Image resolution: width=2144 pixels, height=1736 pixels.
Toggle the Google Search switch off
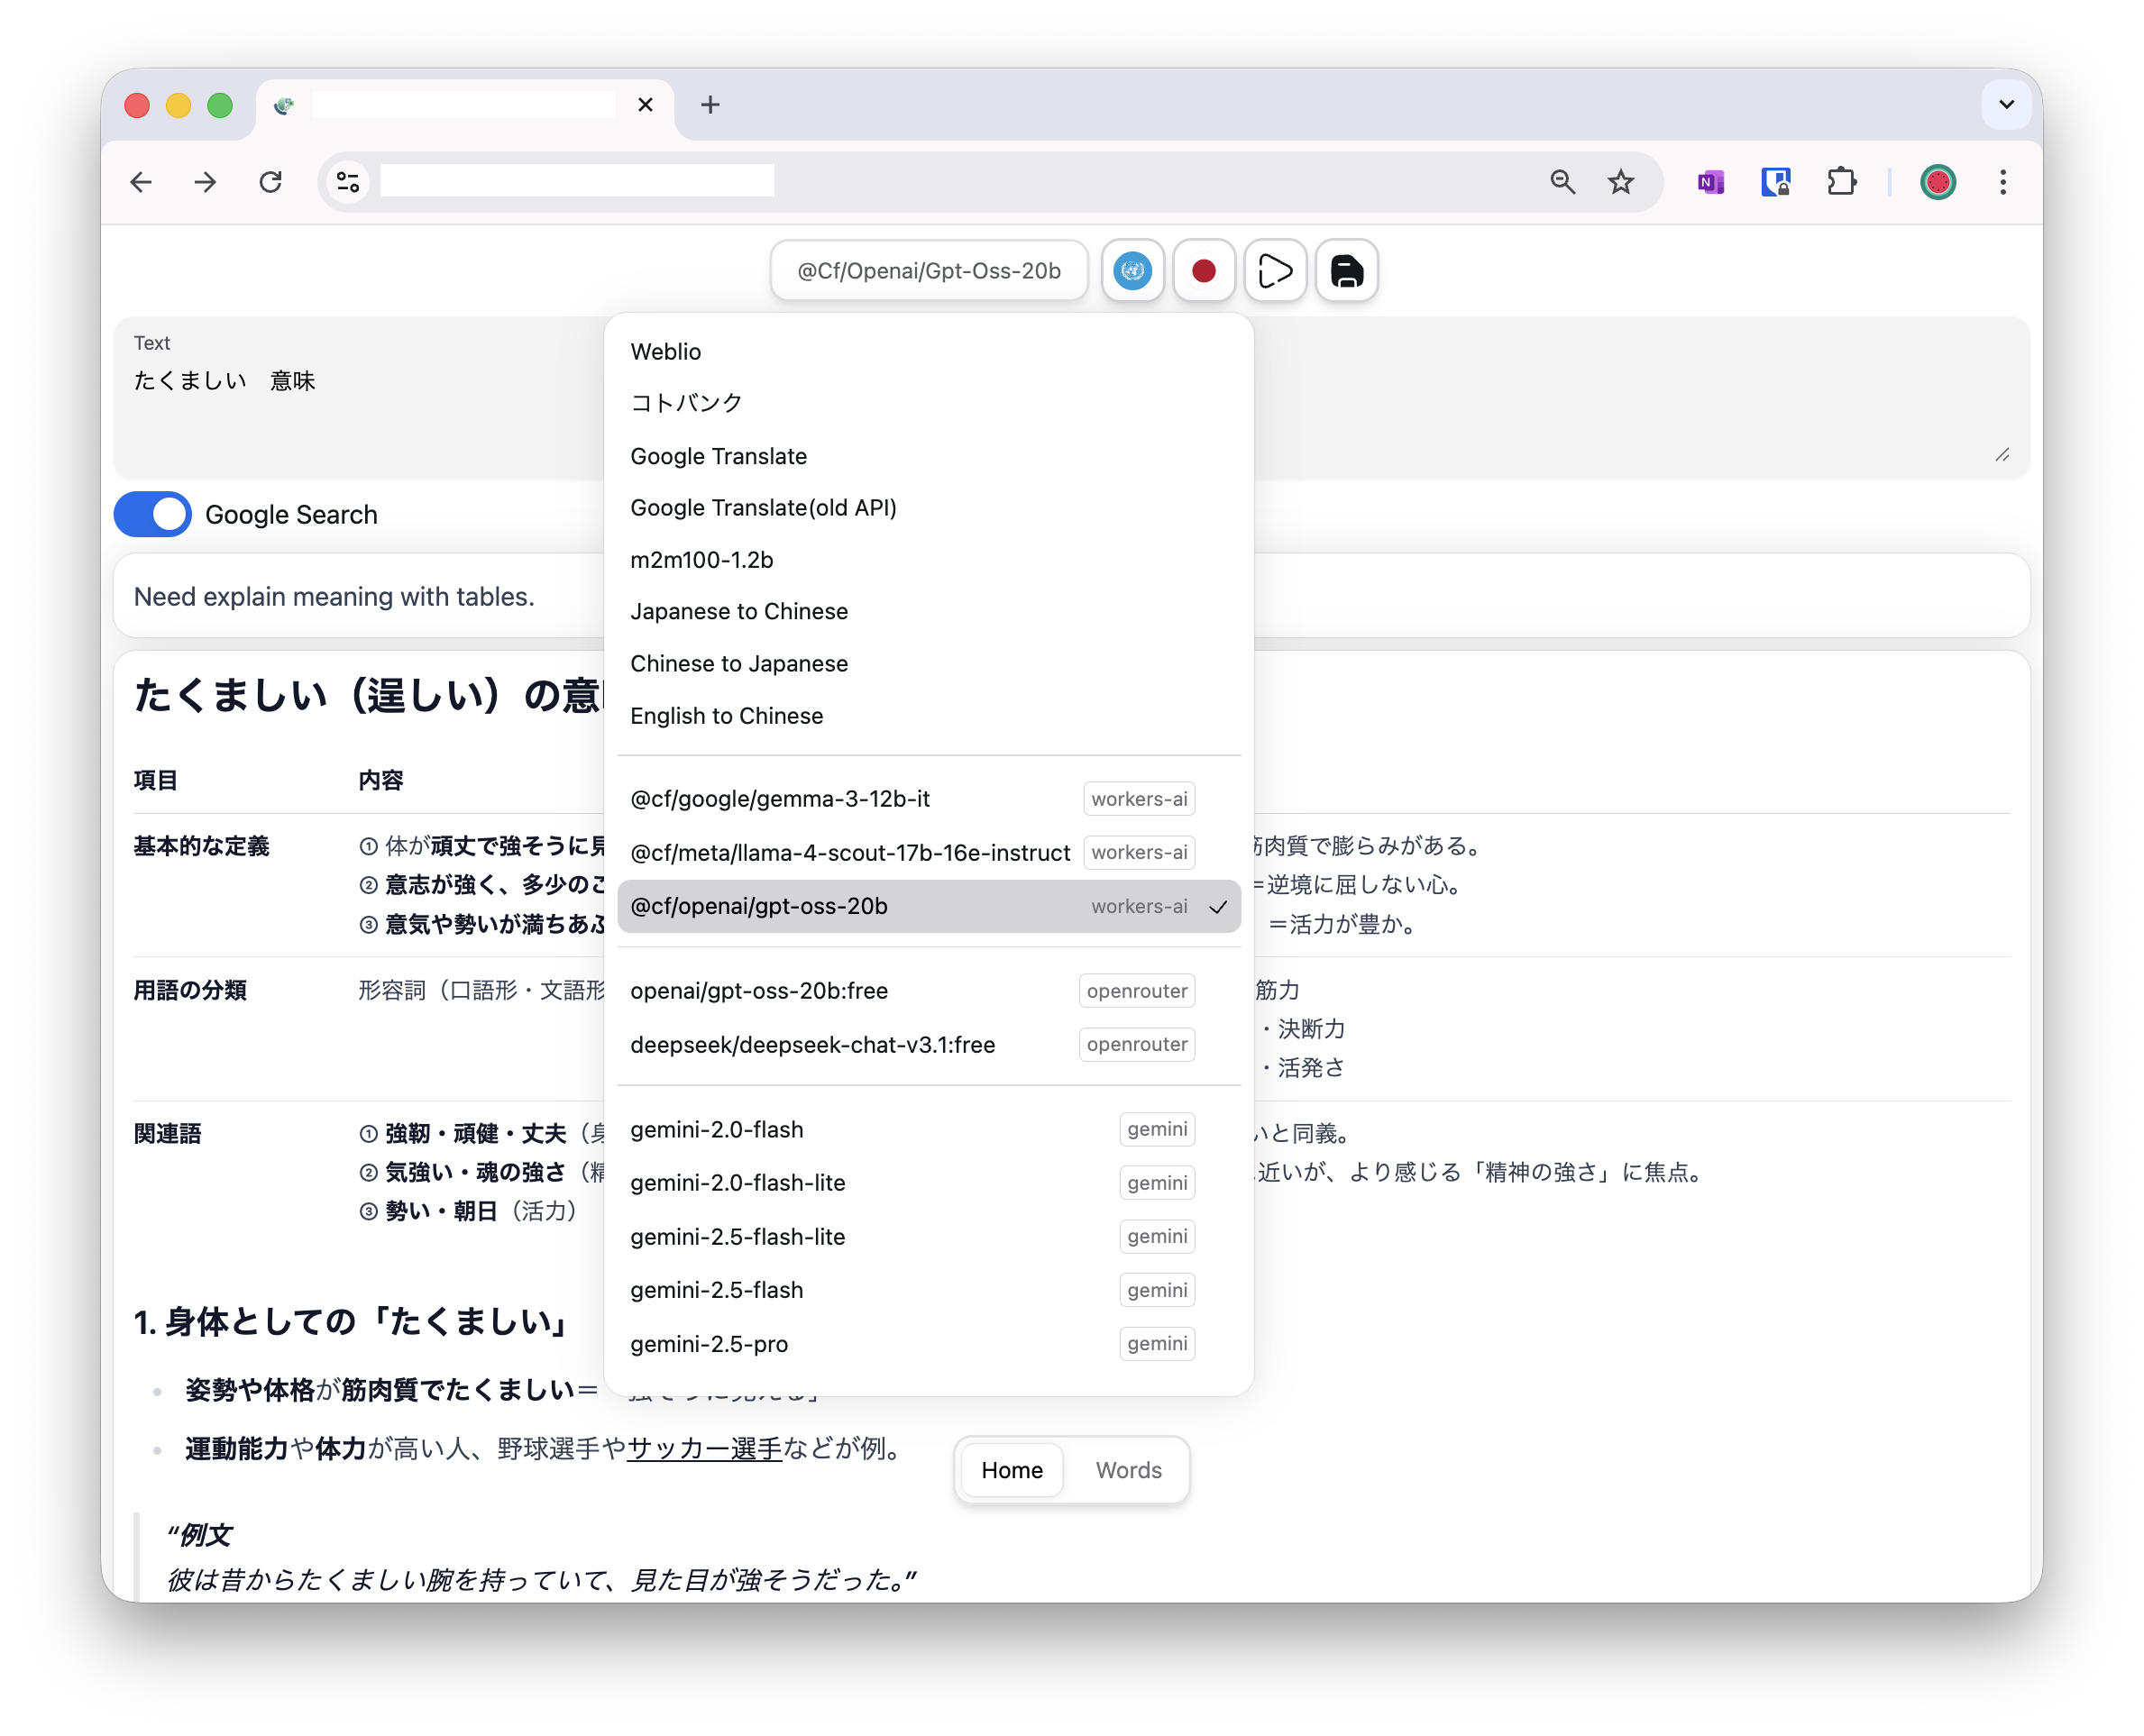click(153, 514)
